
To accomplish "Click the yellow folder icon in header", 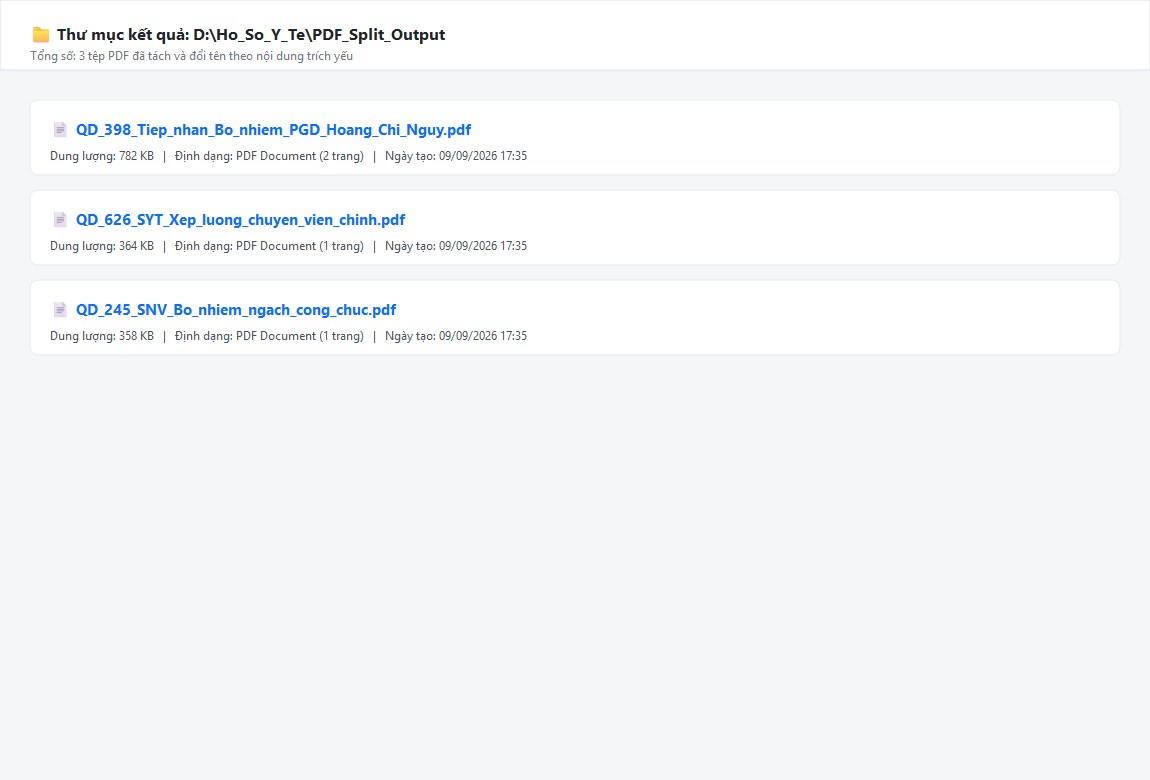I will [x=41, y=34].
